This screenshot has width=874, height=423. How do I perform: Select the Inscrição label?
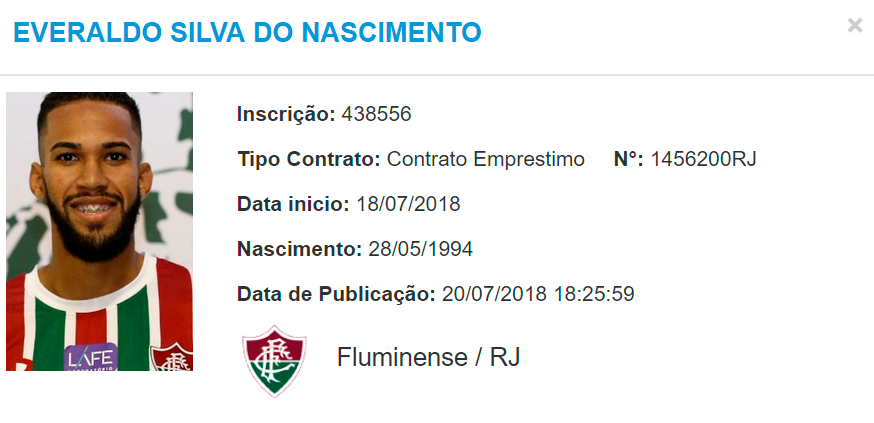(x=286, y=114)
